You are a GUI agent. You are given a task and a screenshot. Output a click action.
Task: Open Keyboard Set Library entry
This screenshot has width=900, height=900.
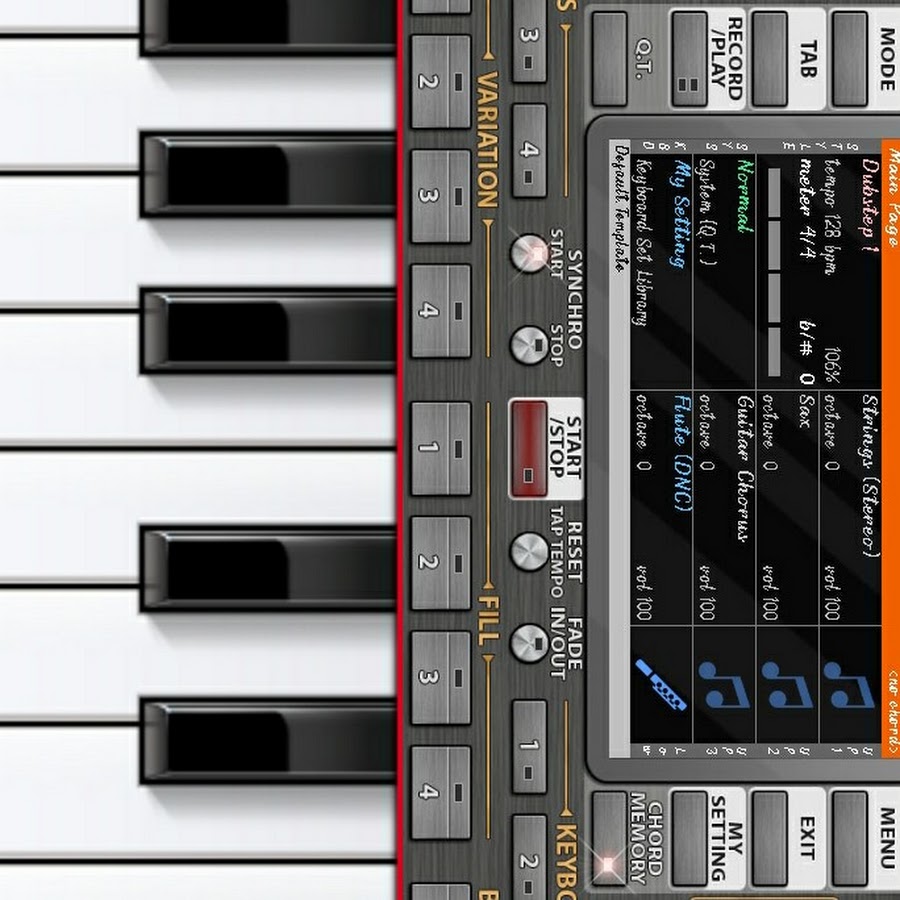pyautogui.click(x=643, y=242)
